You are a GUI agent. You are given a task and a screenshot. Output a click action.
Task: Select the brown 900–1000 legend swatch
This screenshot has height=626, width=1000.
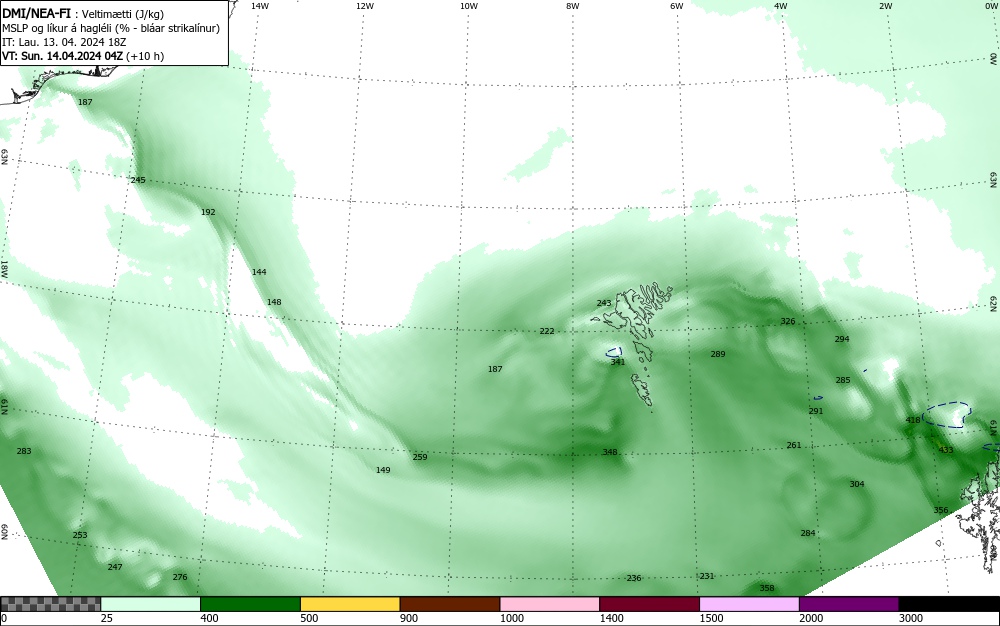click(x=450, y=604)
